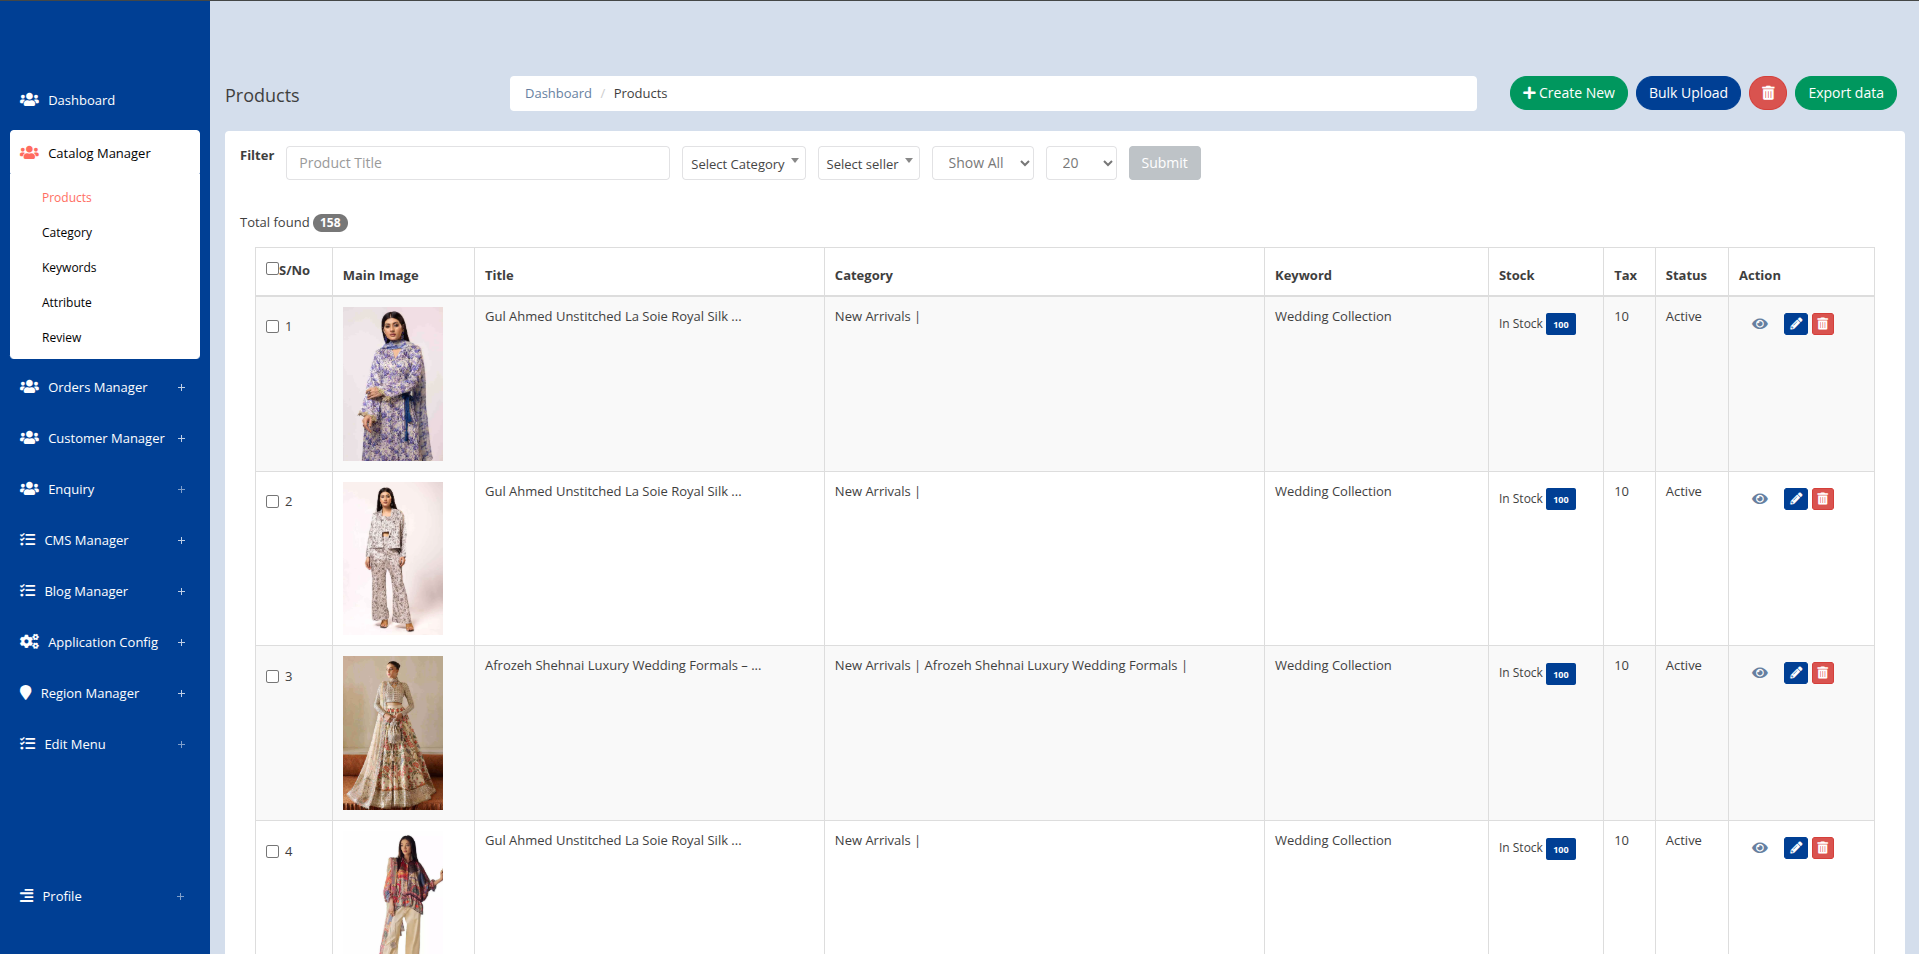Click the Create New button
Image resolution: width=1919 pixels, height=954 pixels.
tap(1568, 93)
